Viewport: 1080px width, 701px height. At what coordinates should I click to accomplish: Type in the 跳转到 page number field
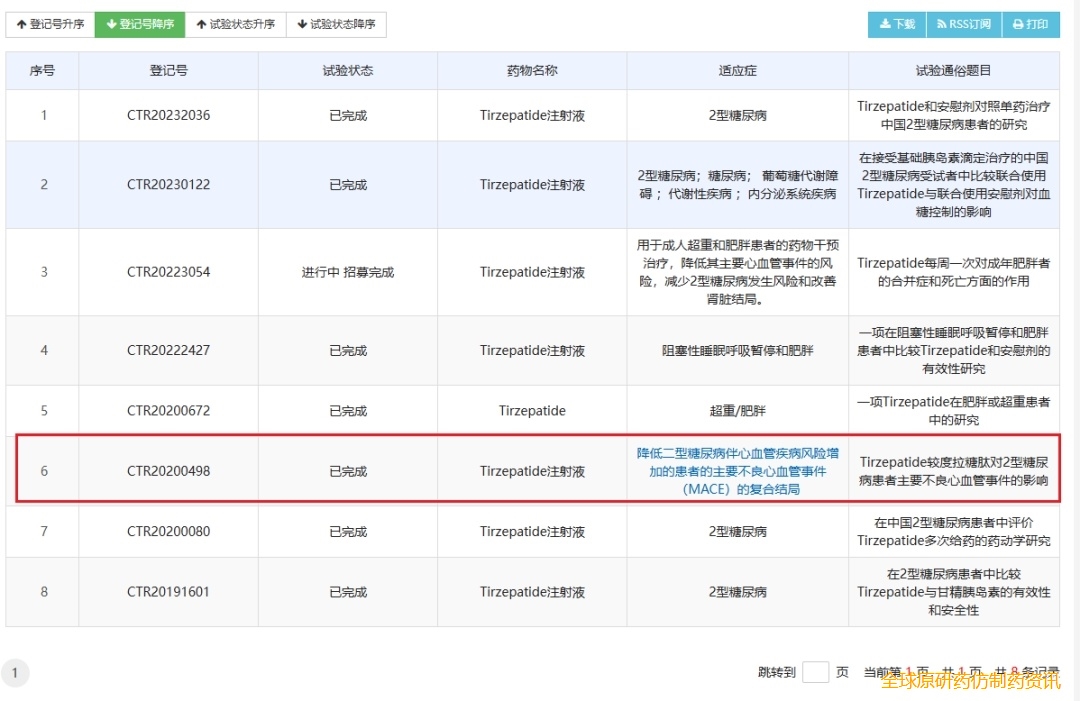pos(815,672)
